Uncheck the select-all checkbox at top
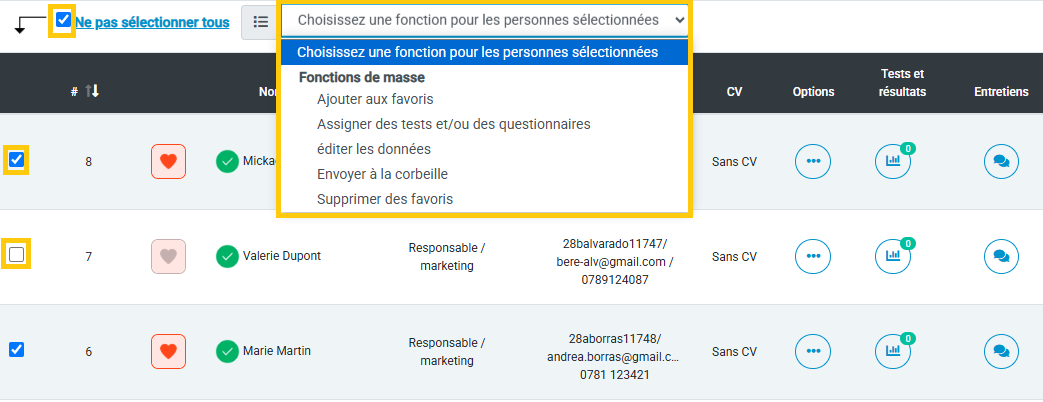The width and height of the screenshot is (1043, 402). (x=64, y=20)
